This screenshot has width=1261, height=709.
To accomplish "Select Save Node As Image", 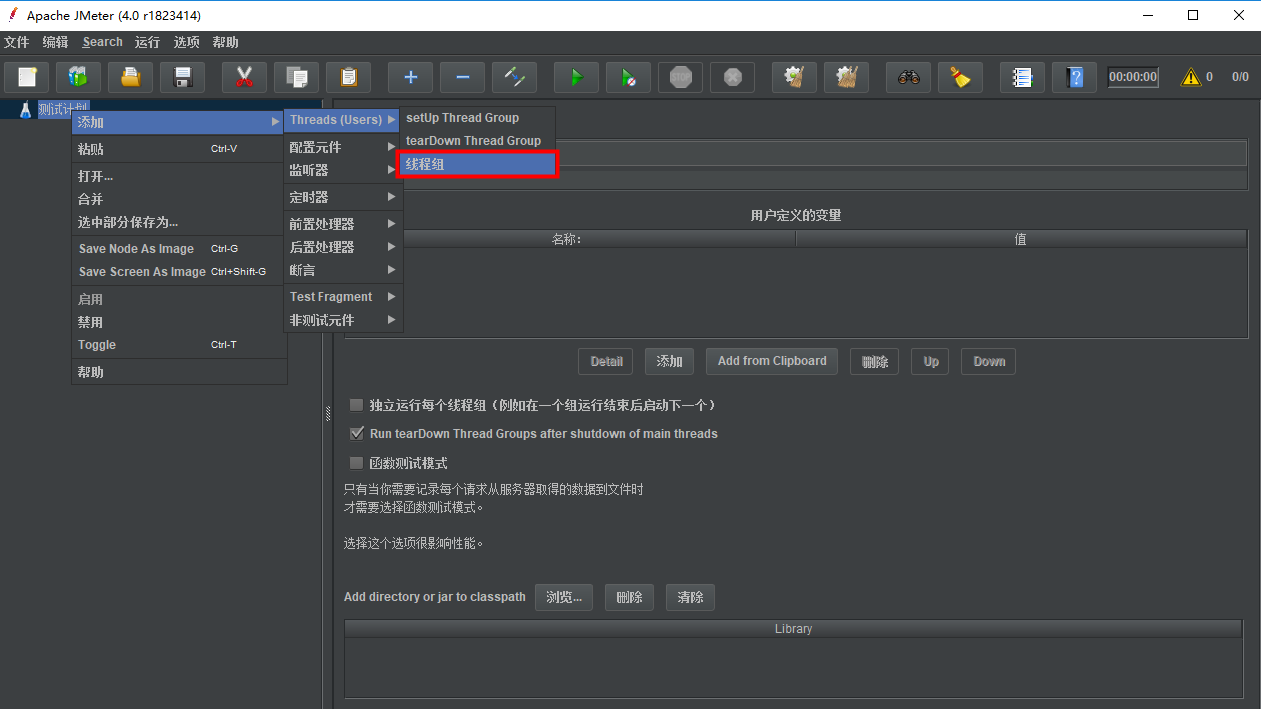I will tap(179, 249).
